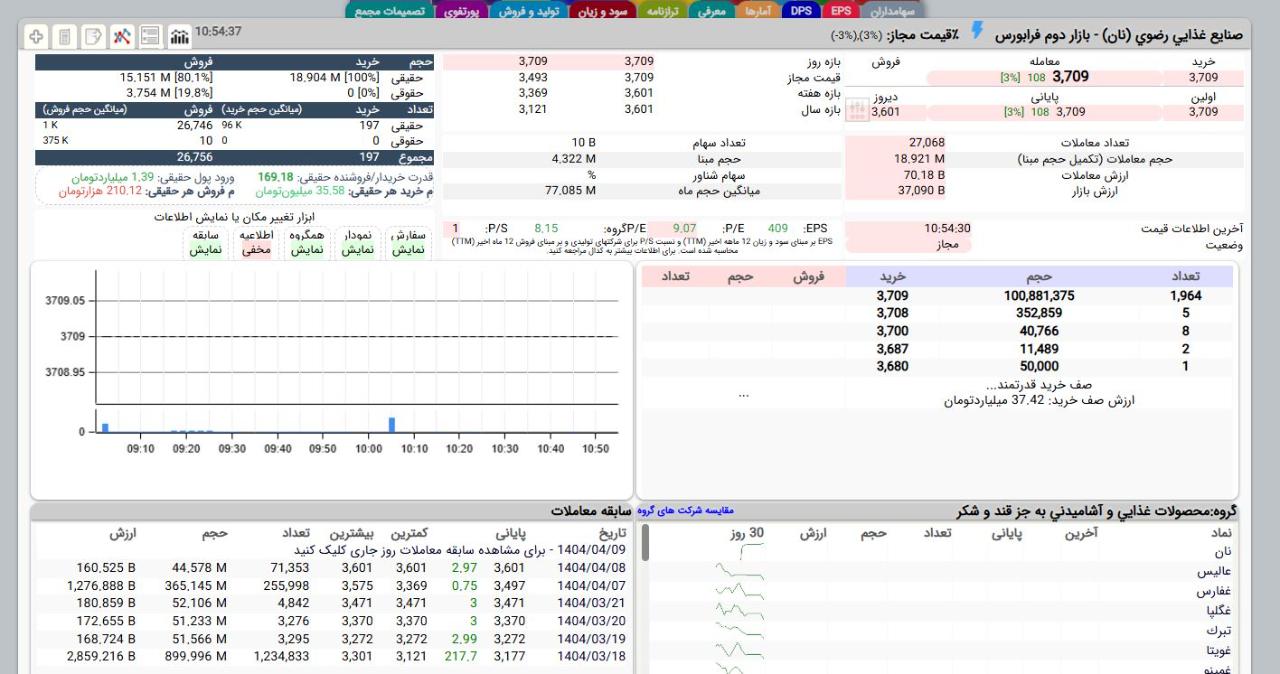Toggle the نمودار display button
This screenshot has height=674, width=1280.
(357, 243)
